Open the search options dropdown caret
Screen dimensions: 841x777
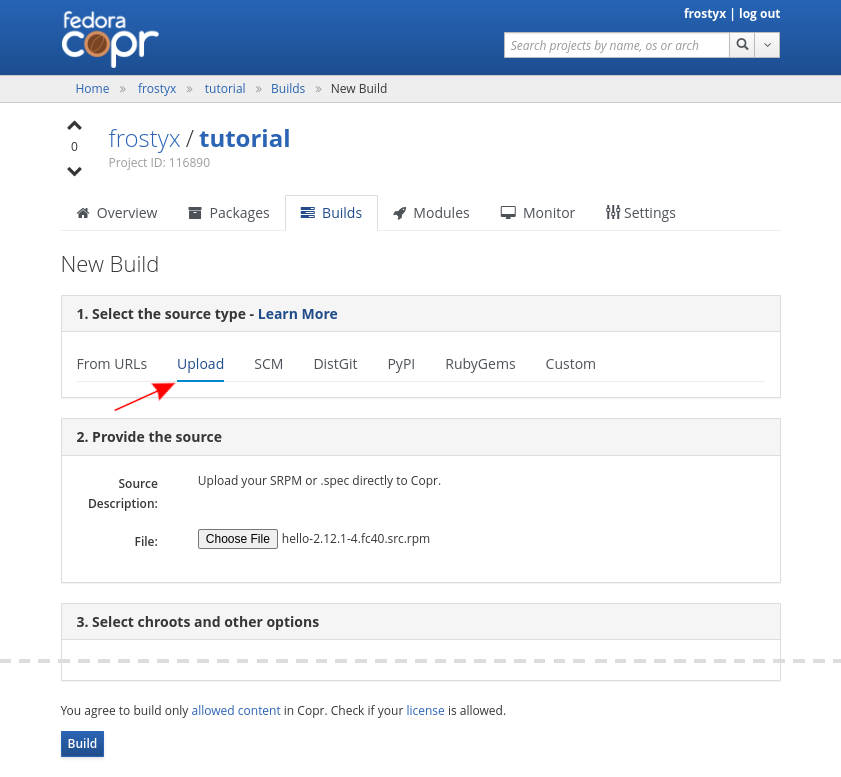pyautogui.click(x=767, y=45)
